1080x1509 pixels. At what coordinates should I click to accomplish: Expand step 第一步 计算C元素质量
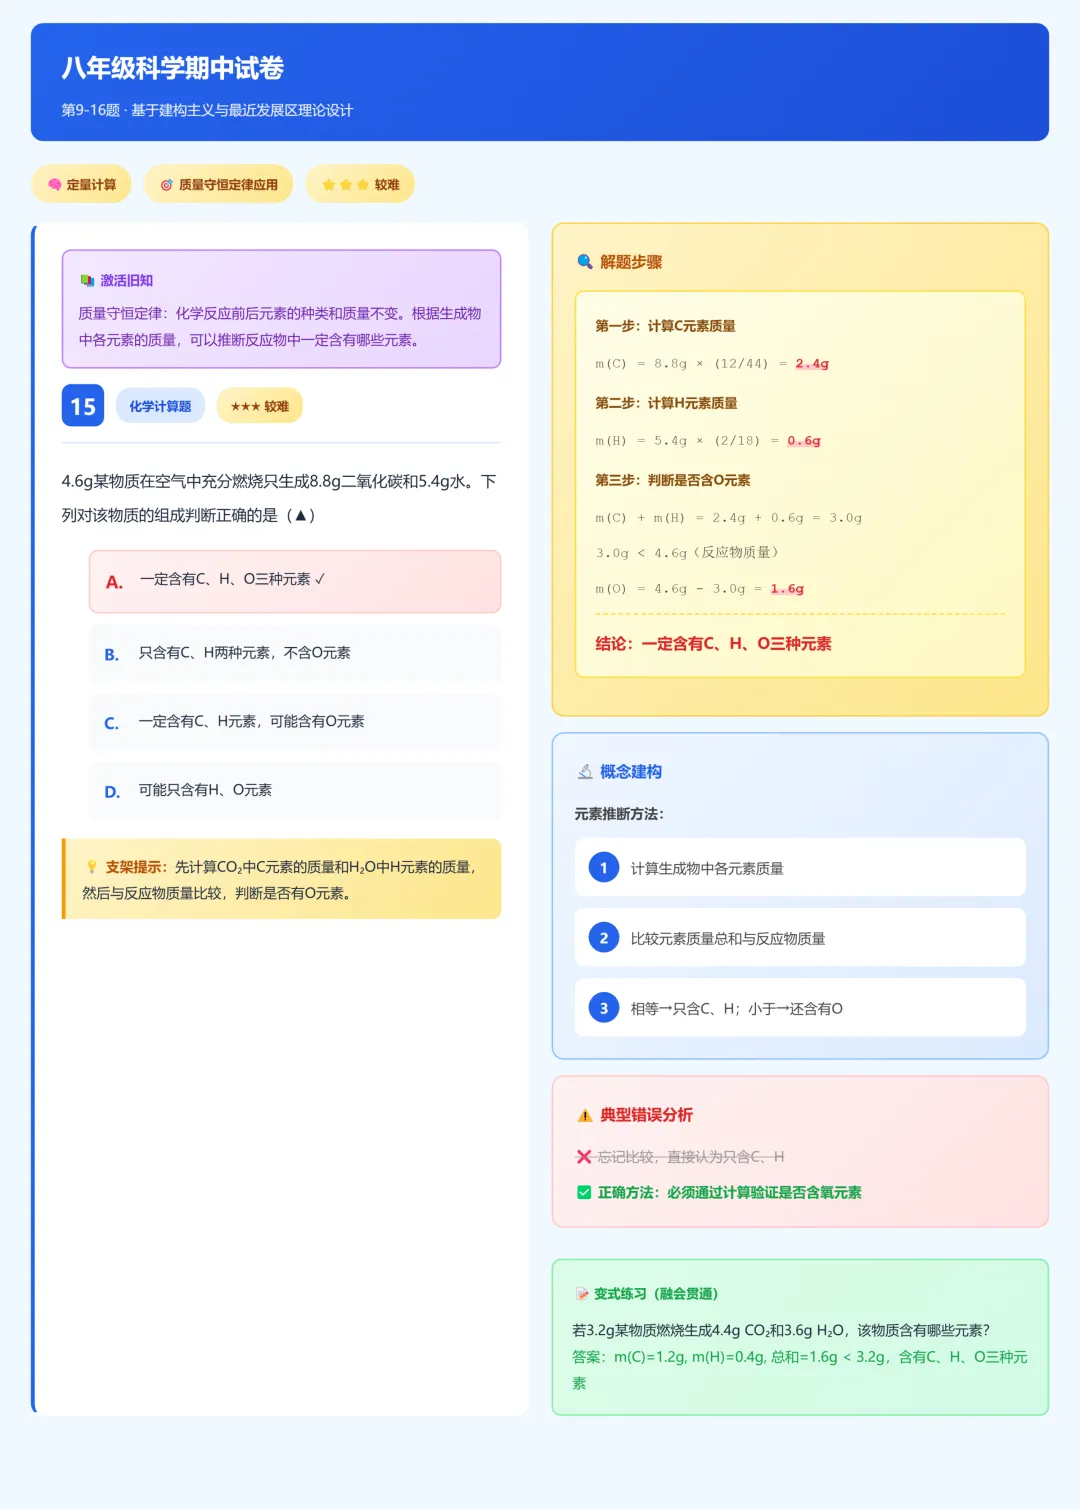pos(668,326)
